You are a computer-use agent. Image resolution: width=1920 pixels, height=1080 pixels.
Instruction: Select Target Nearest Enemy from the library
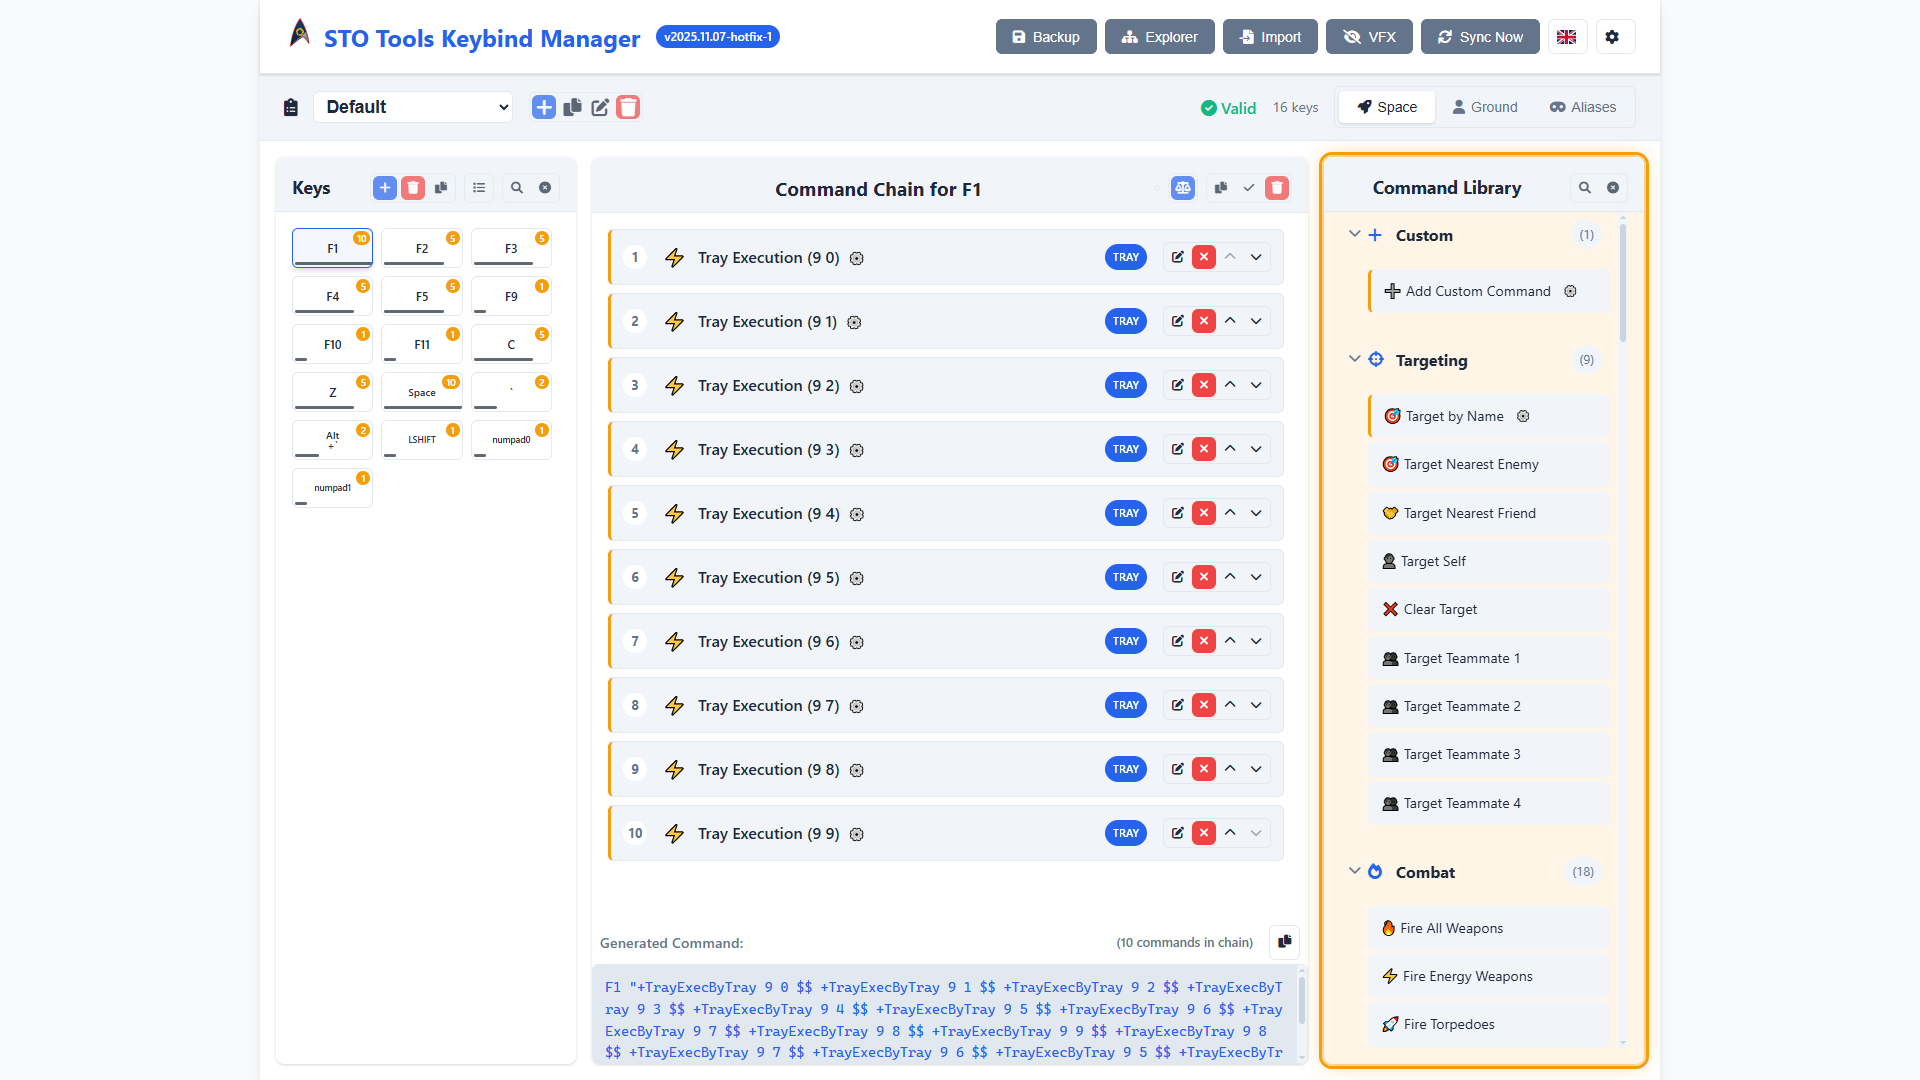[x=1470, y=464]
